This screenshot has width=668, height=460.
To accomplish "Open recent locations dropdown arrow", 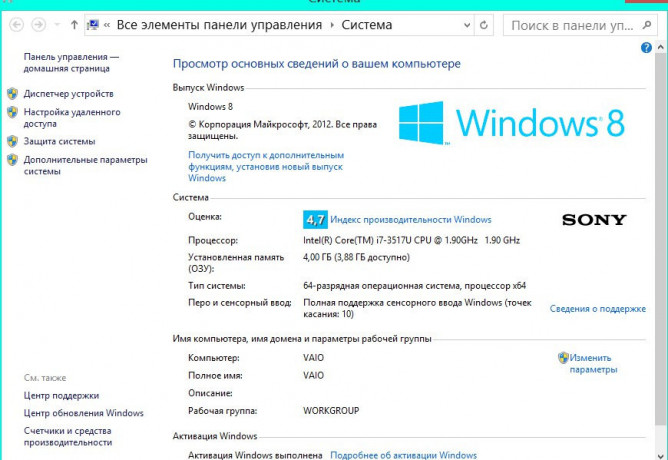I will pos(57,25).
